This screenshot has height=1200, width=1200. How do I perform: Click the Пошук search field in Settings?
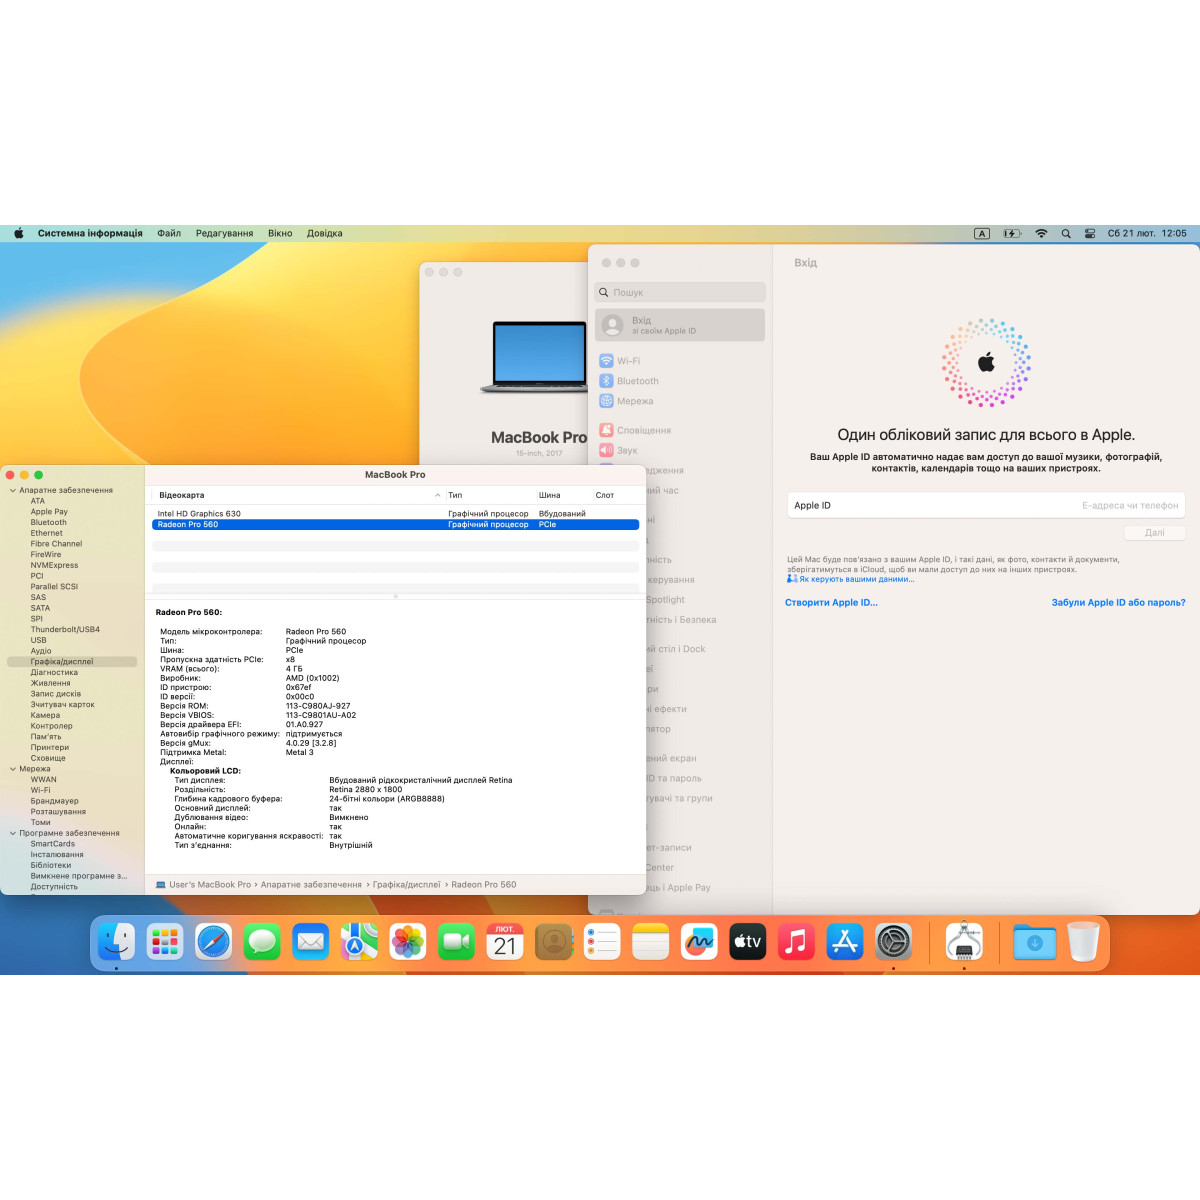(680, 293)
